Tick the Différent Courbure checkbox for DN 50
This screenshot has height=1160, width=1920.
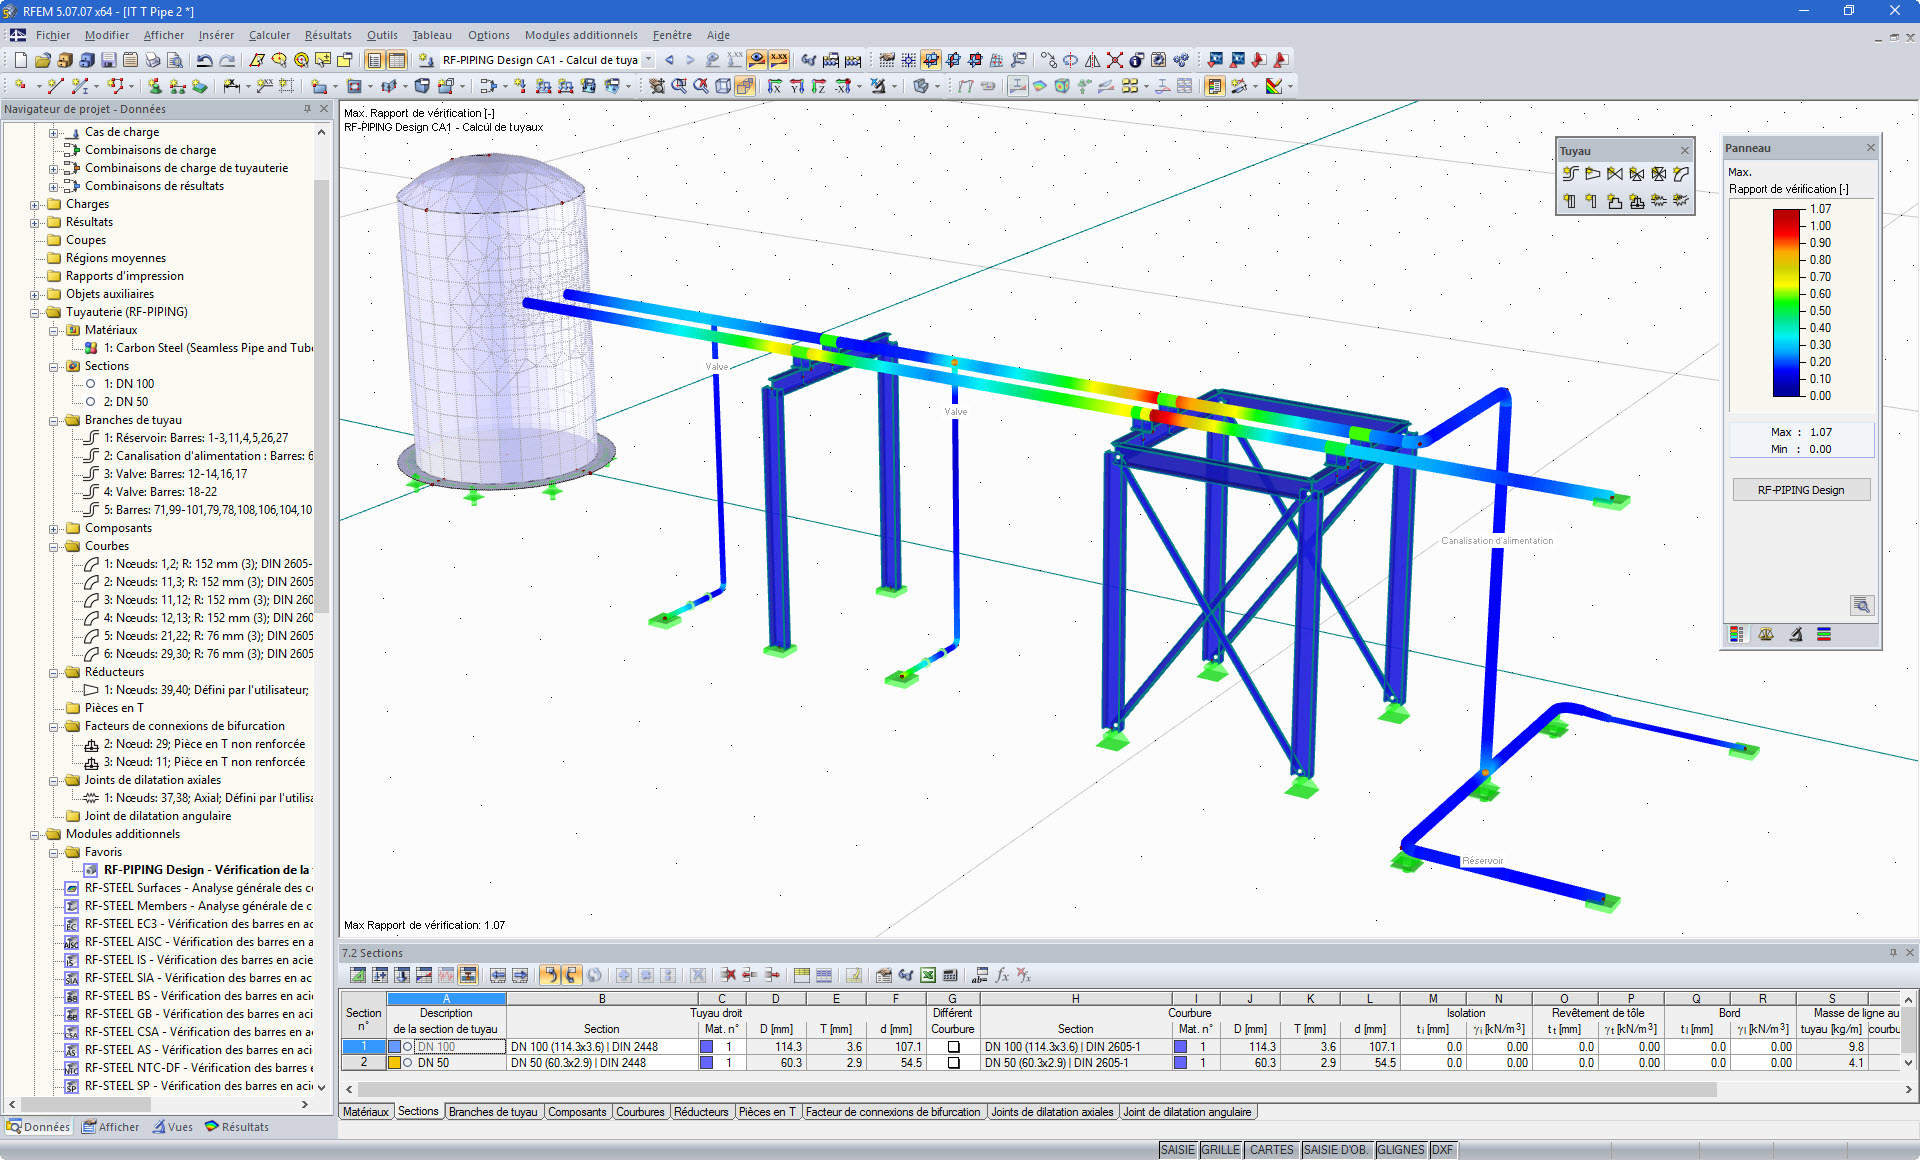click(x=953, y=1063)
